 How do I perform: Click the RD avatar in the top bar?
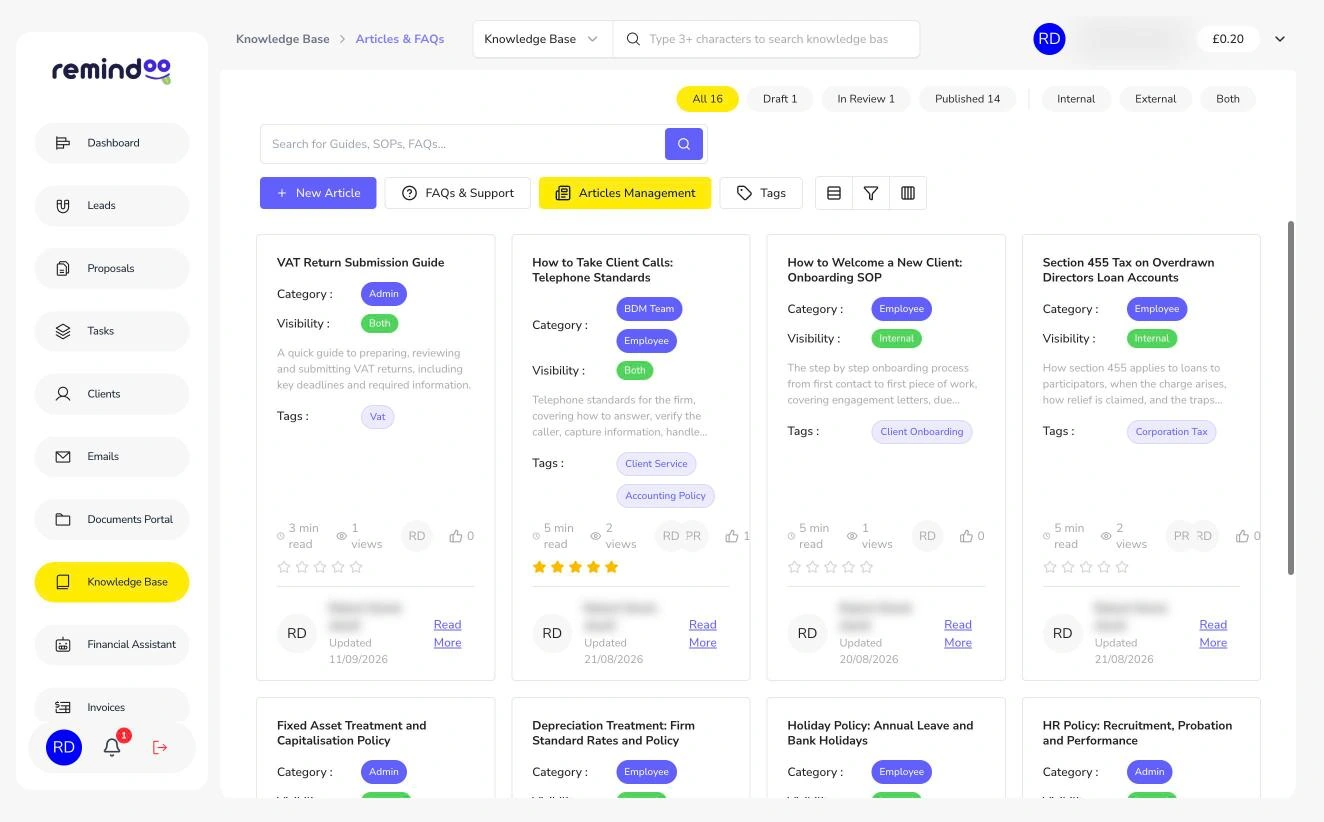tap(1049, 39)
